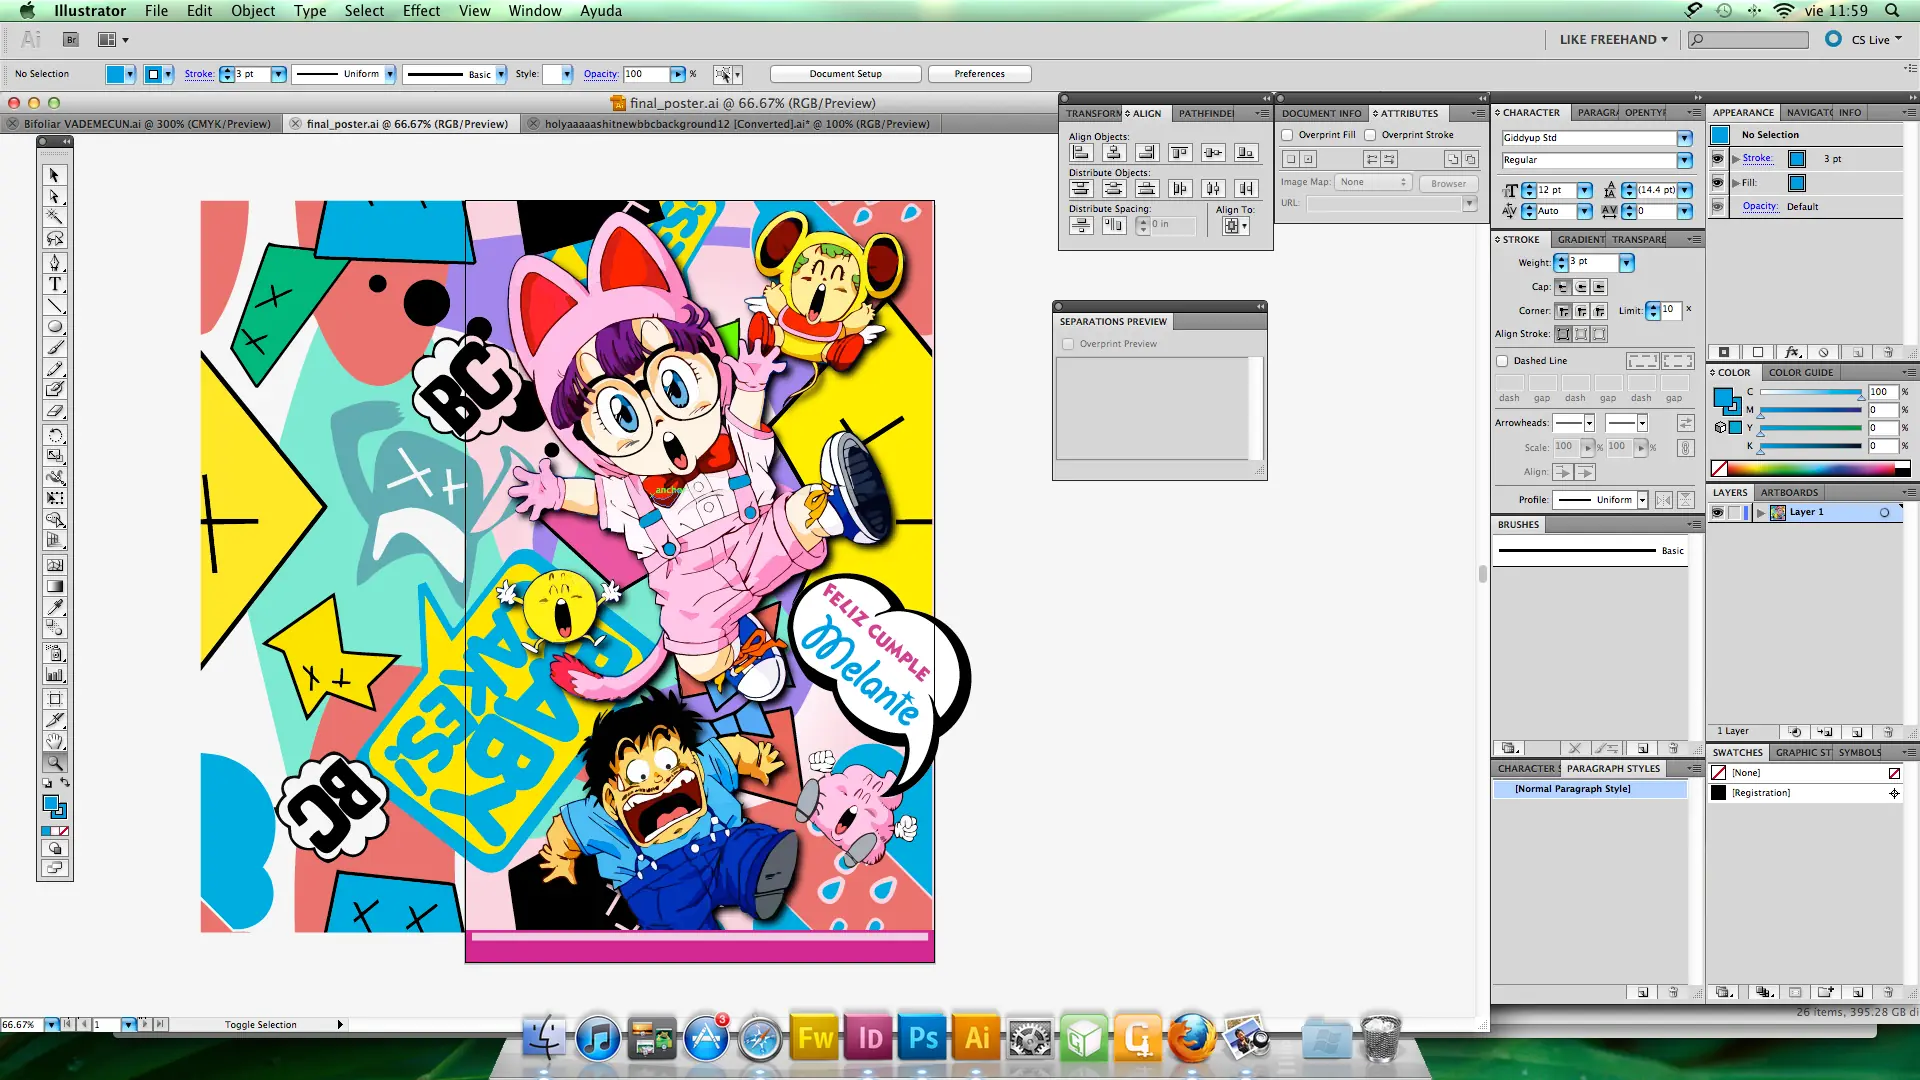Click the Document Setup button
This screenshot has height=1080, width=1920.
[x=846, y=74]
